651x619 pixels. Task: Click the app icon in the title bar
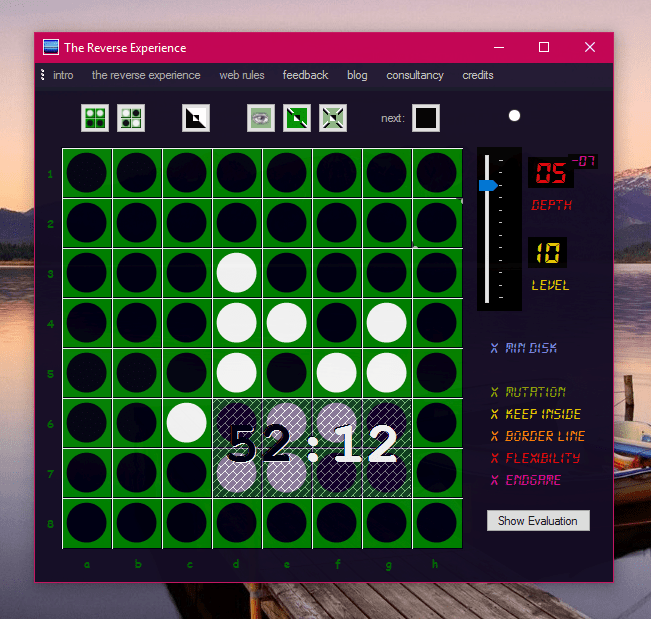51,47
